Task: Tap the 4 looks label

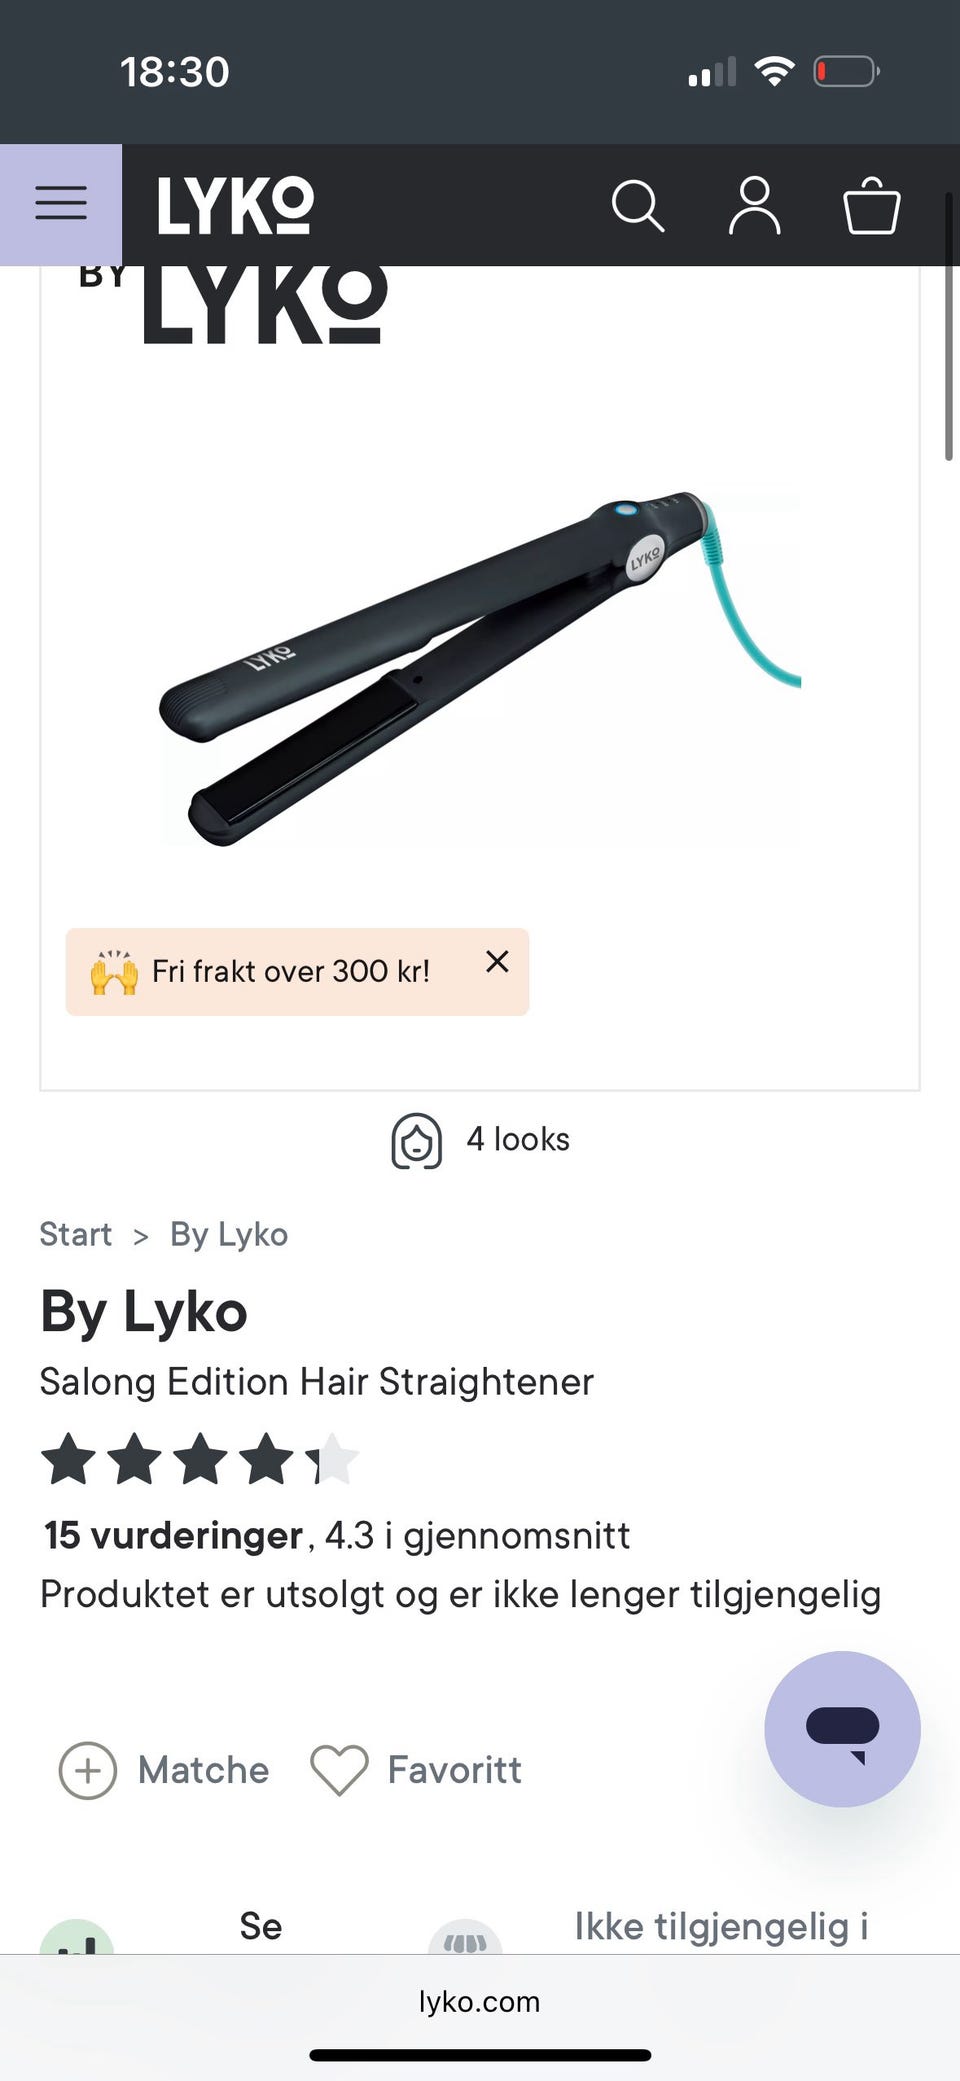Action: 518,1140
